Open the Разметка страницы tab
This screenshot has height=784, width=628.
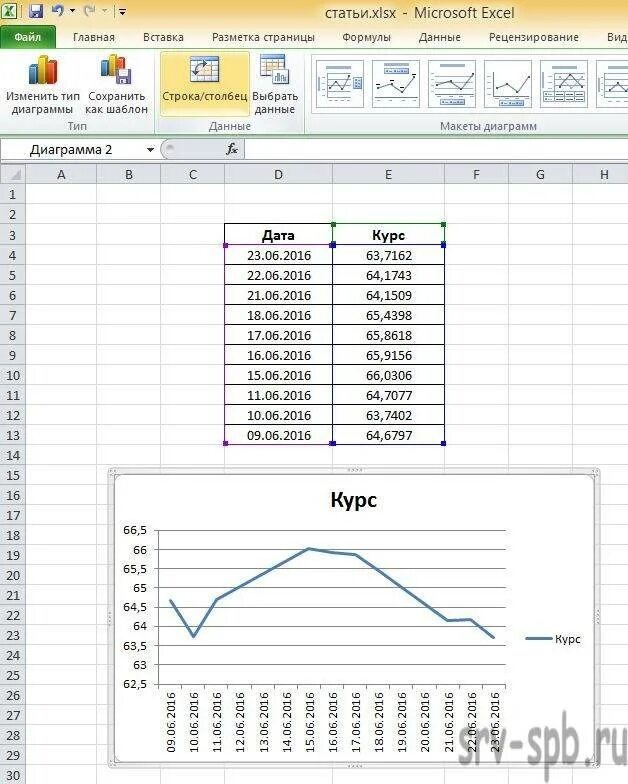pyautogui.click(x=264, y=38)
